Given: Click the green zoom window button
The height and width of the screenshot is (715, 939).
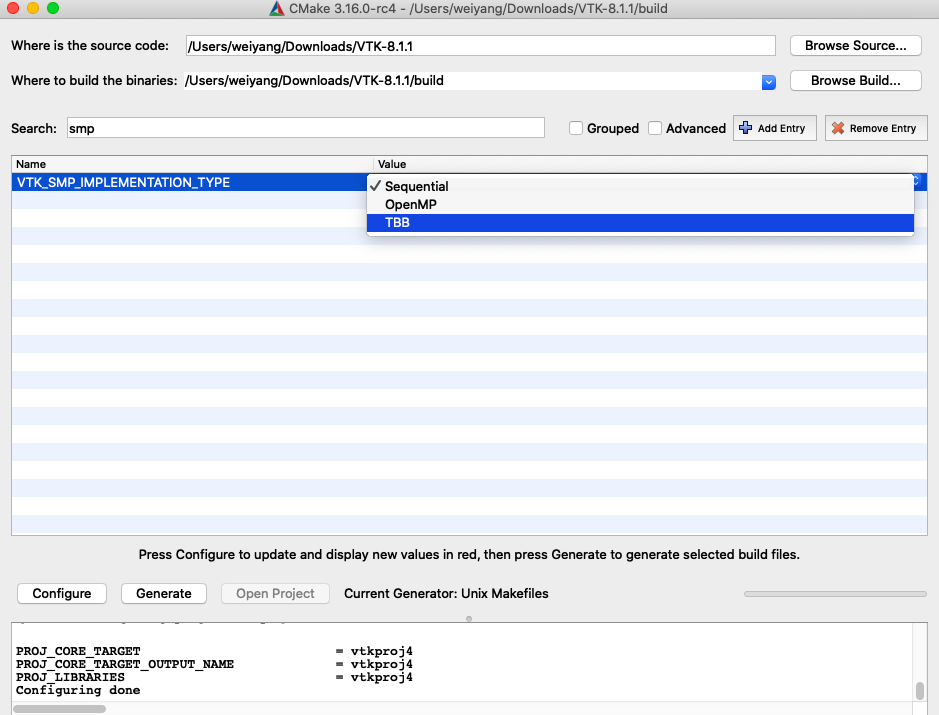Looking at the screenshot, I should click(x=53, y=8).
